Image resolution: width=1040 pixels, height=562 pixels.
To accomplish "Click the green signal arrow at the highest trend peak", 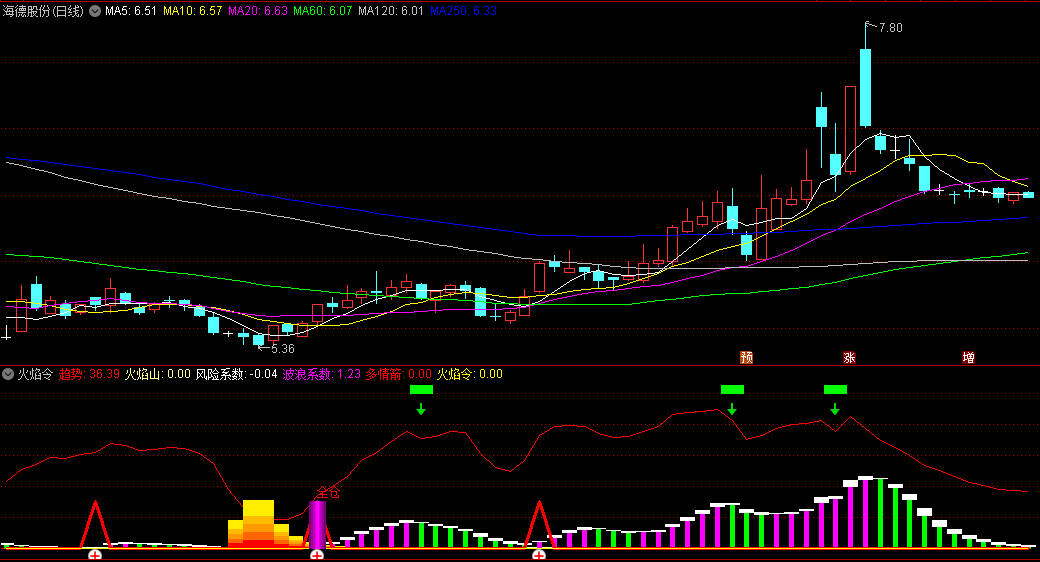I will tap(732, 409).
